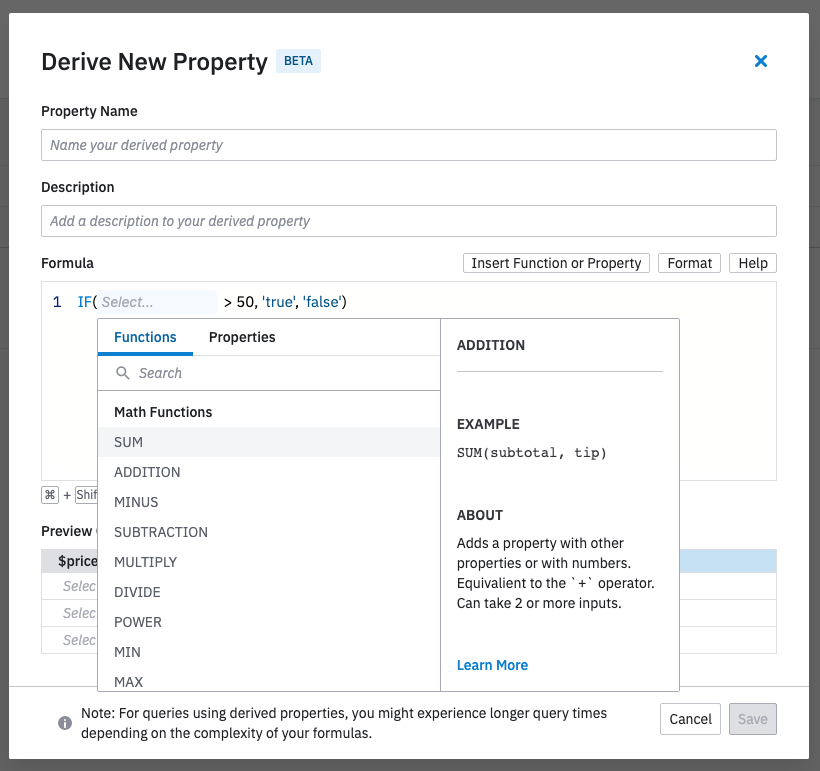Viewport: 820px width, 771px height.
Task: Select the DIVIDE function
Action: click(137, 592)
